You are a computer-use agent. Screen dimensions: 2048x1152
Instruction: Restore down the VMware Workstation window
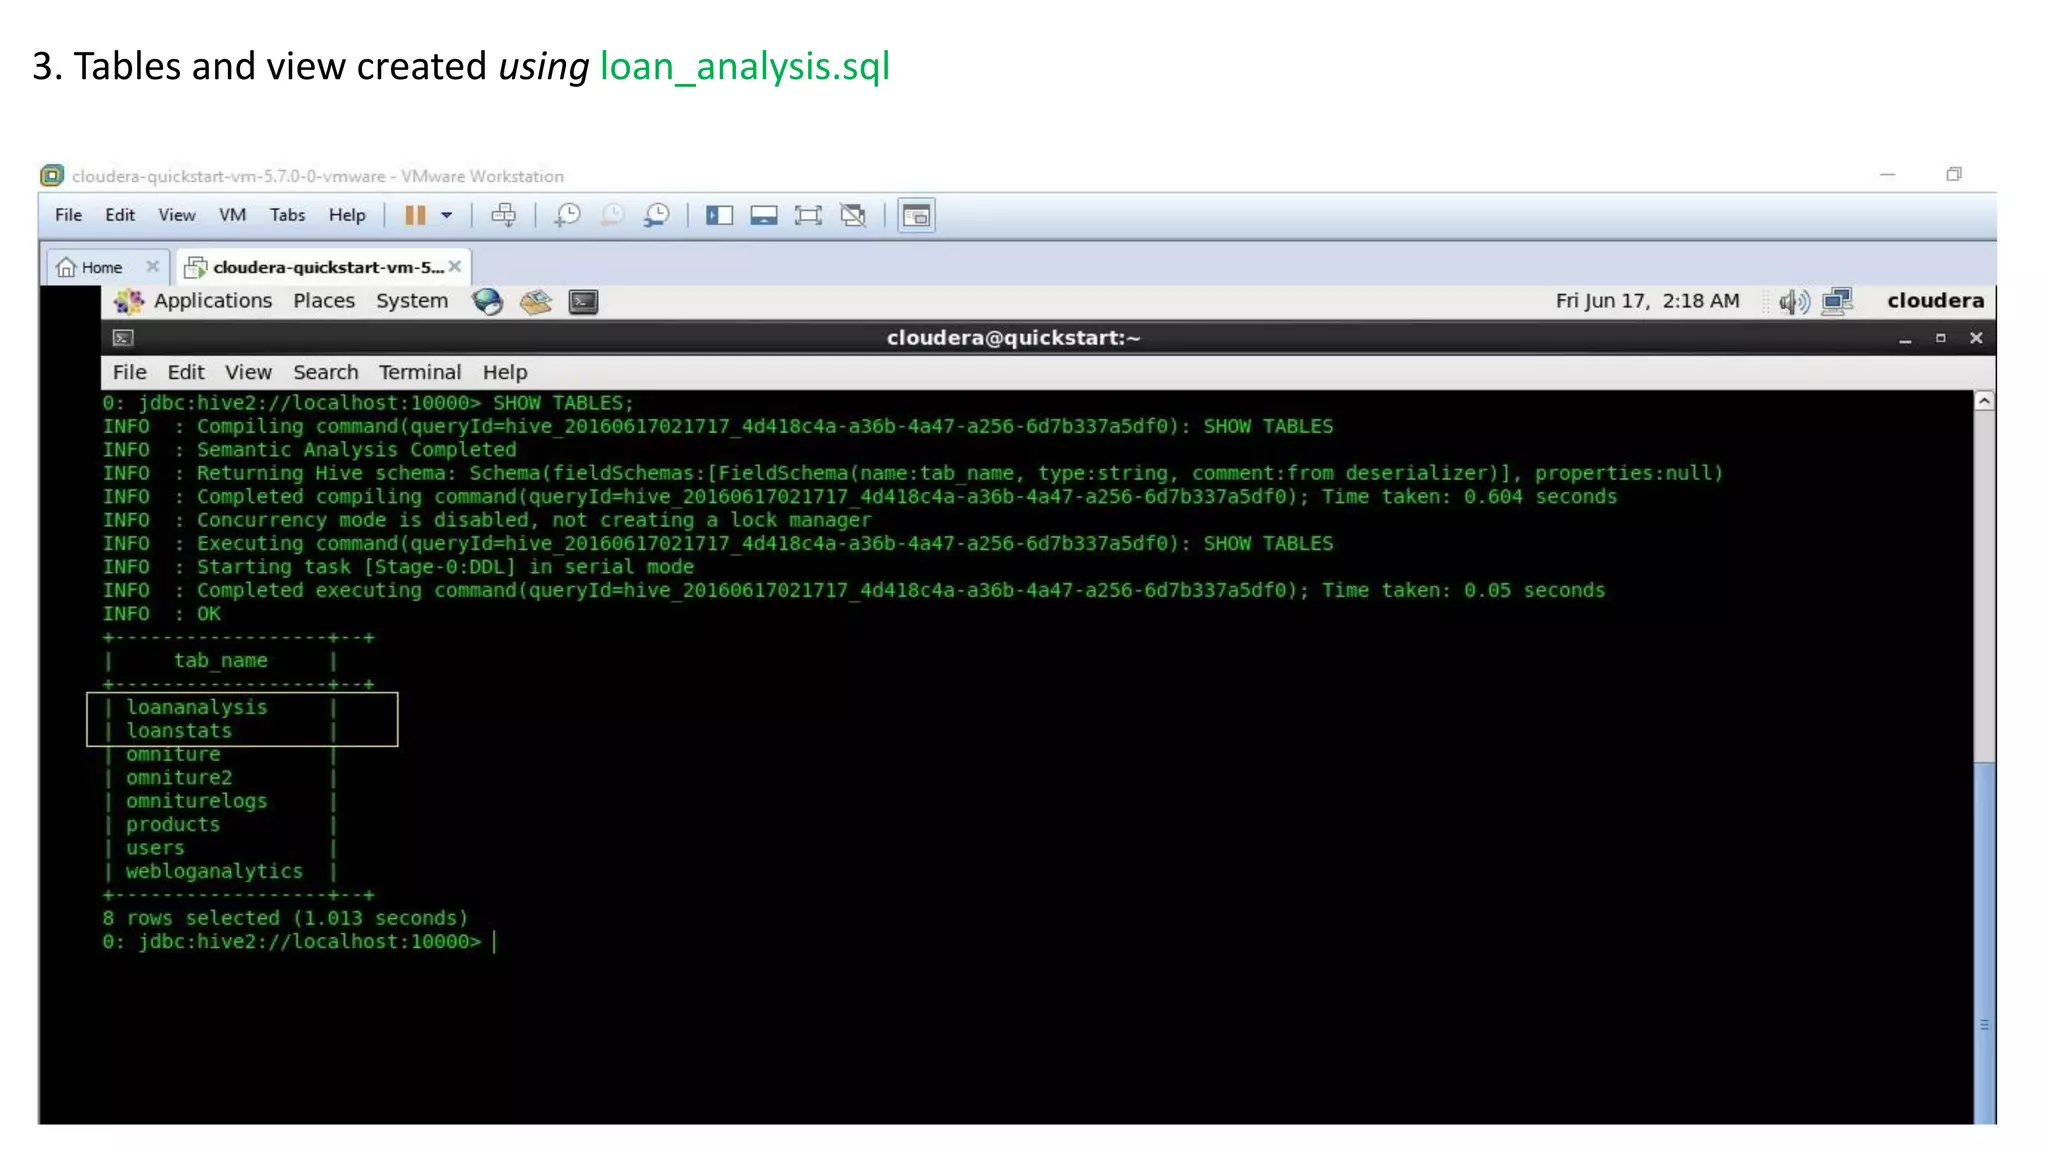pyautogui.click(x=1954, y=174)
